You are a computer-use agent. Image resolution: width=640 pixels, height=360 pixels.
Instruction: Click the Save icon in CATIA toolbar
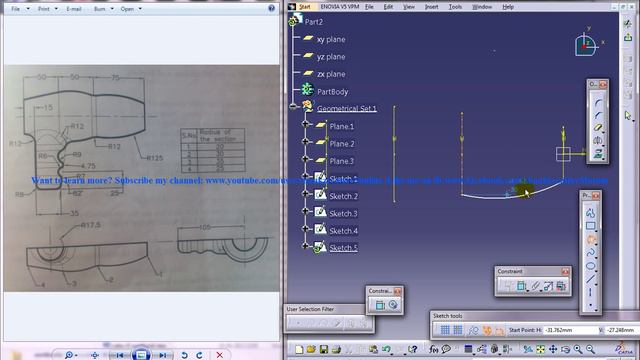coord(324,349)
